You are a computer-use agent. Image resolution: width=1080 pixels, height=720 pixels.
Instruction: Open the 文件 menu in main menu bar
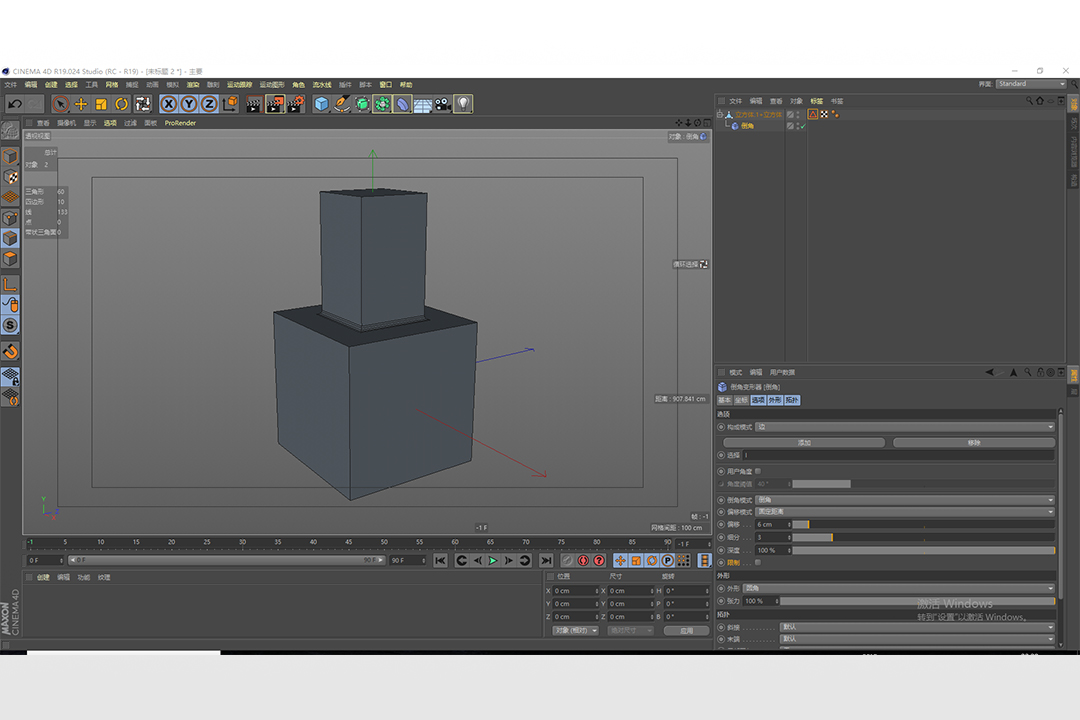(x=10, y=85)
